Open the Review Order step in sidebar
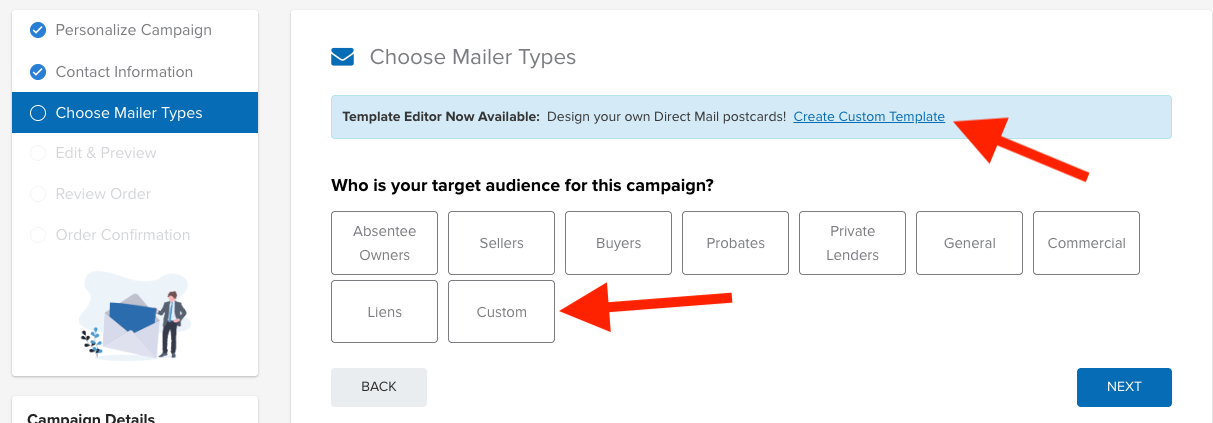 coord(103,194)
